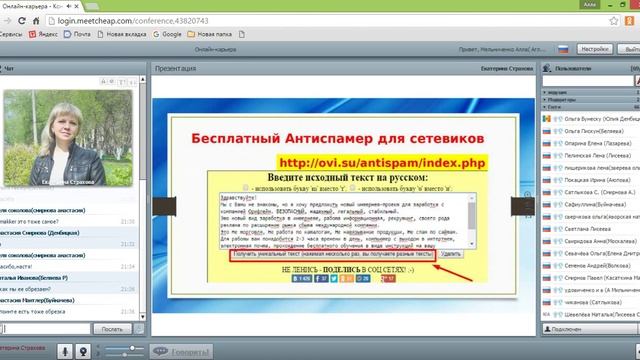Click the Презентация panel title
The width and height of the screenshot is (640, 360).
[175, 68]
